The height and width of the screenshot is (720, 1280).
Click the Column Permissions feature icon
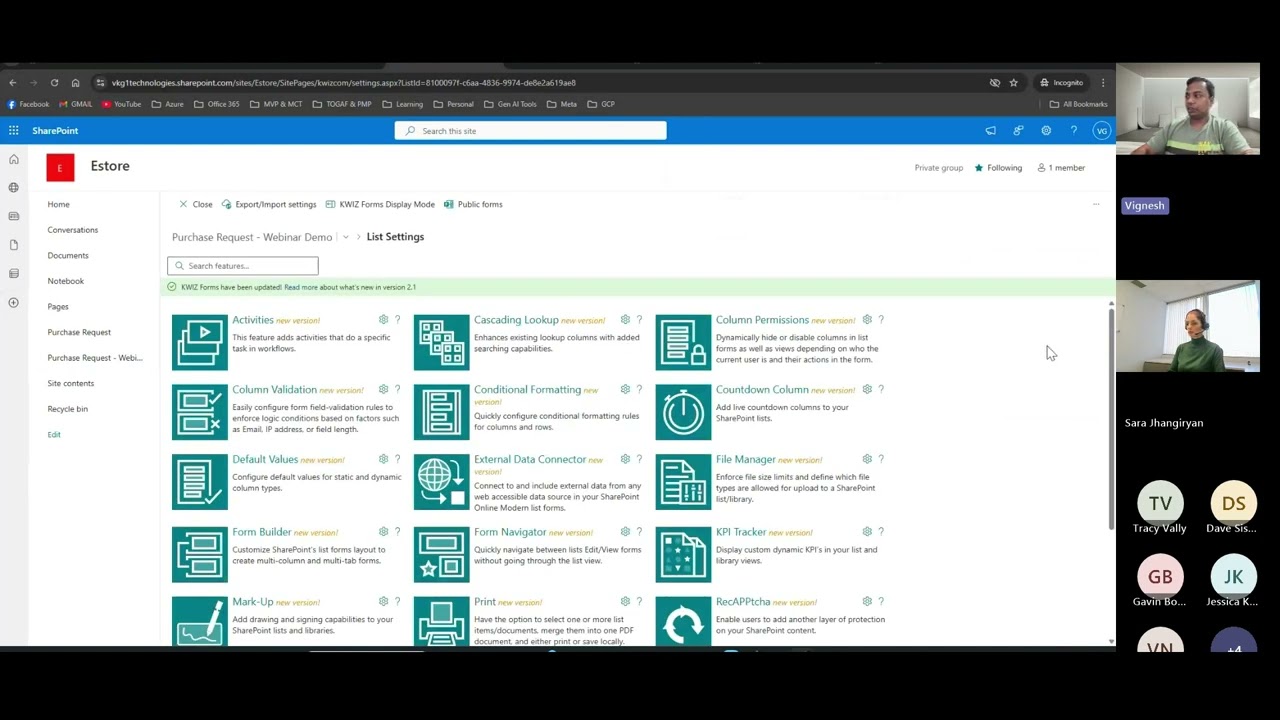click(683, 342)
